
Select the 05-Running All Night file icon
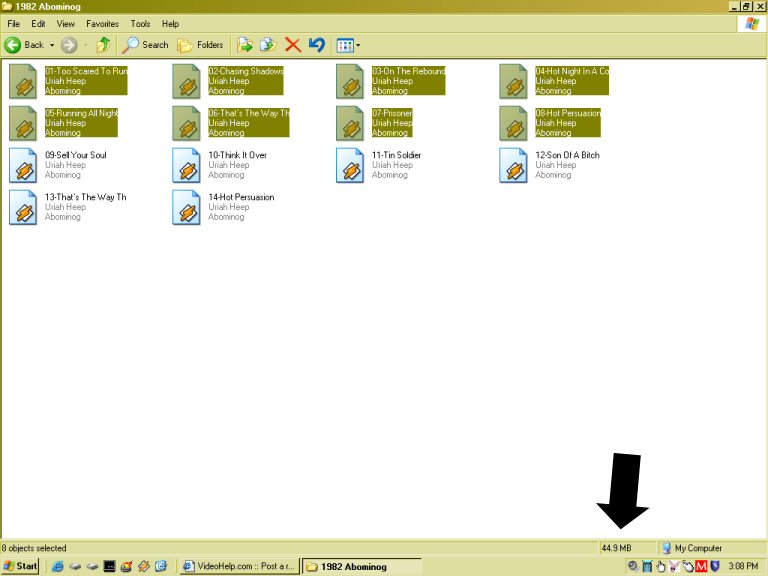pos(23,123)
